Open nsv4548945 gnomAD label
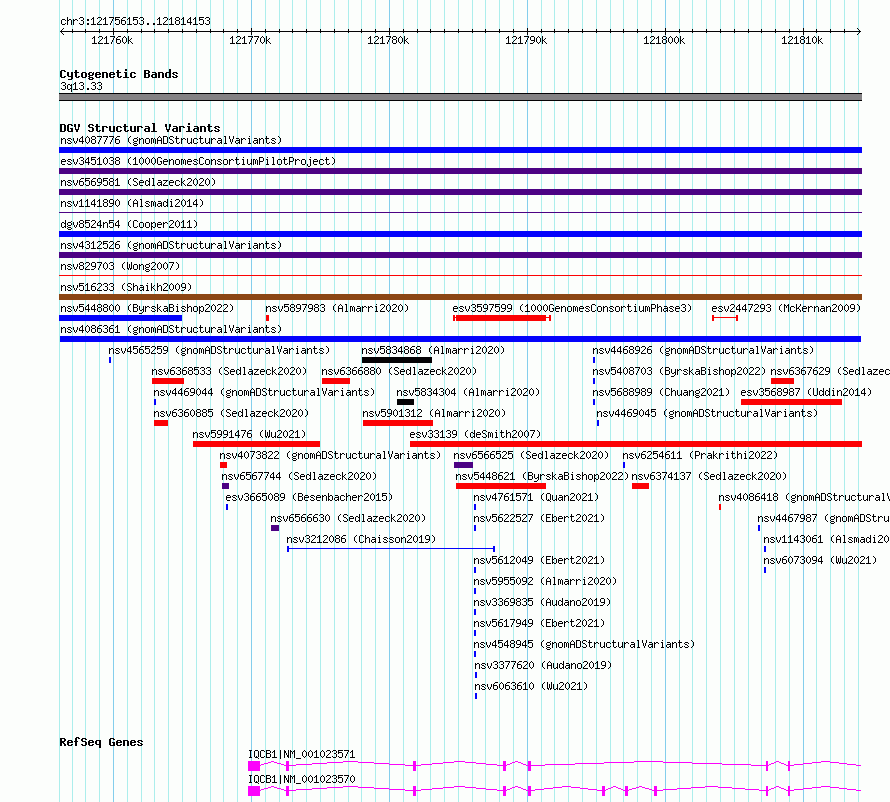This screenshot has height=802, width=890. pos(585,644)
